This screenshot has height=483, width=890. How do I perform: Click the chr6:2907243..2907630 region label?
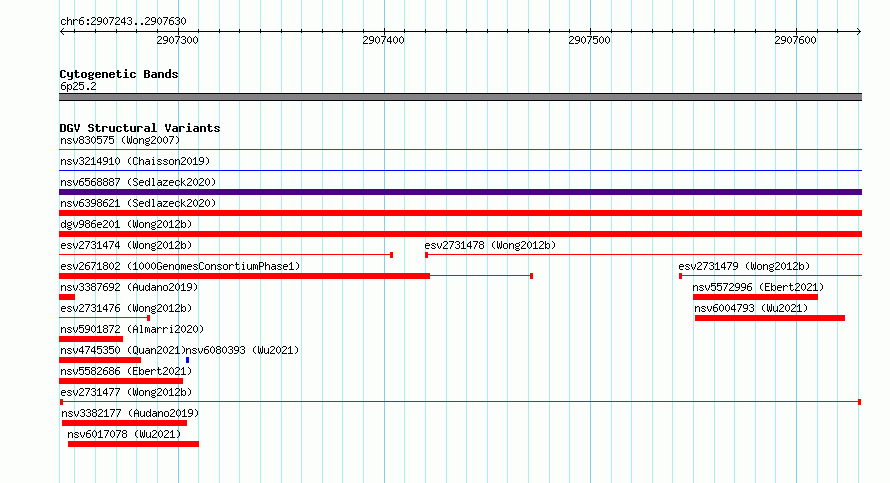pos(123,21)
